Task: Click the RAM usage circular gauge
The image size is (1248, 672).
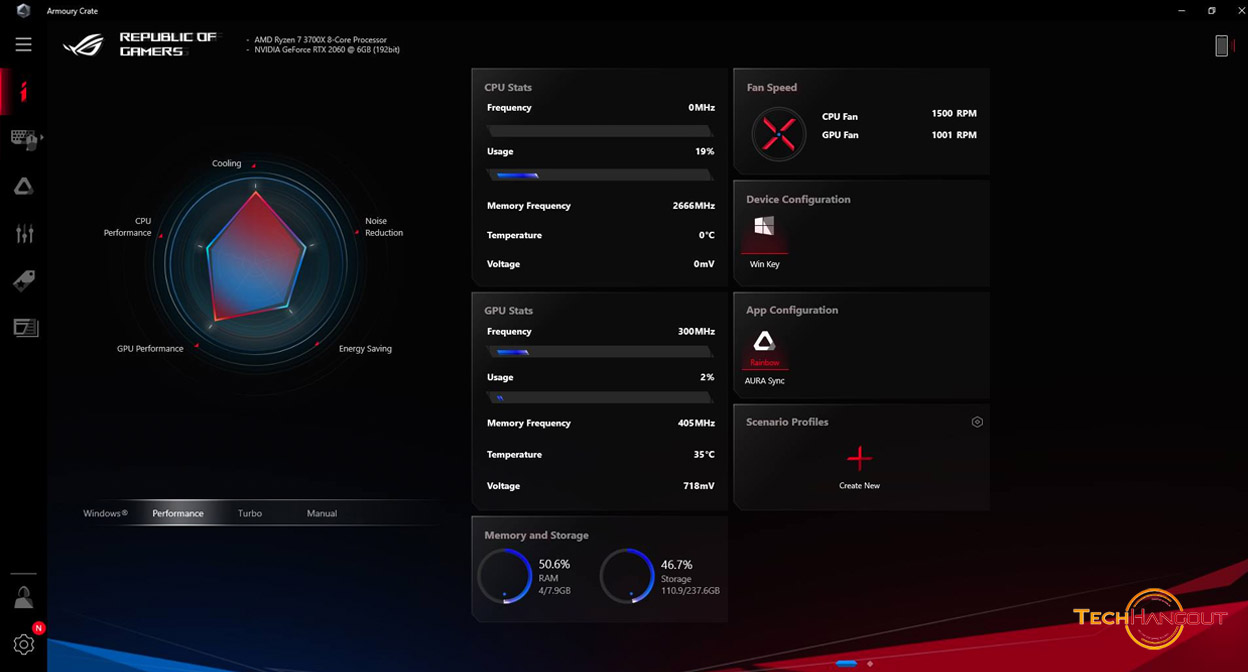Action: (x=504, y=576)
